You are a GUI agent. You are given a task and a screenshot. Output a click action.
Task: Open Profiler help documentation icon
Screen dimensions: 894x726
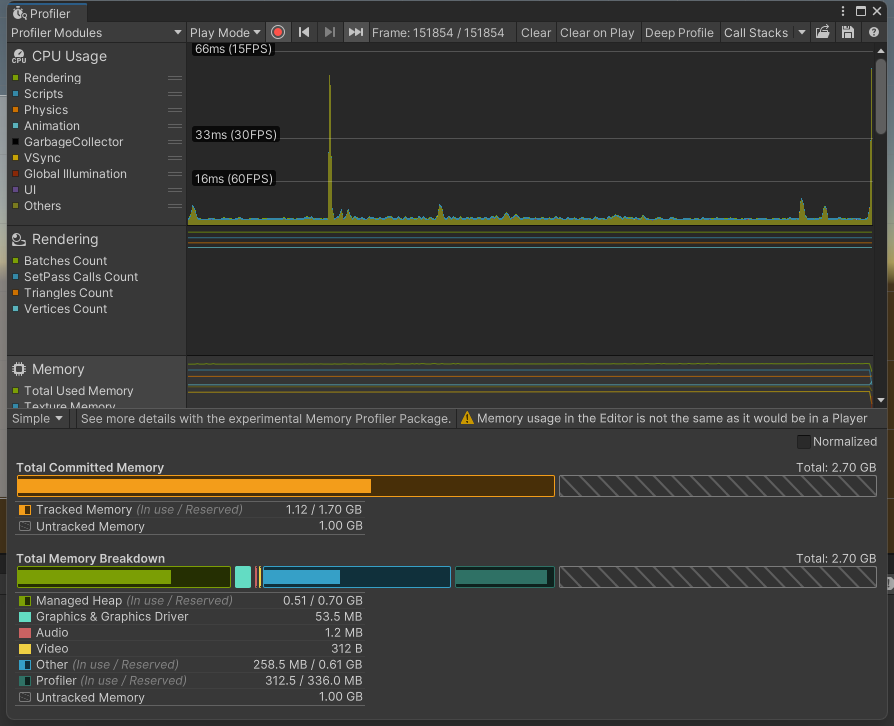coord(874,32)
